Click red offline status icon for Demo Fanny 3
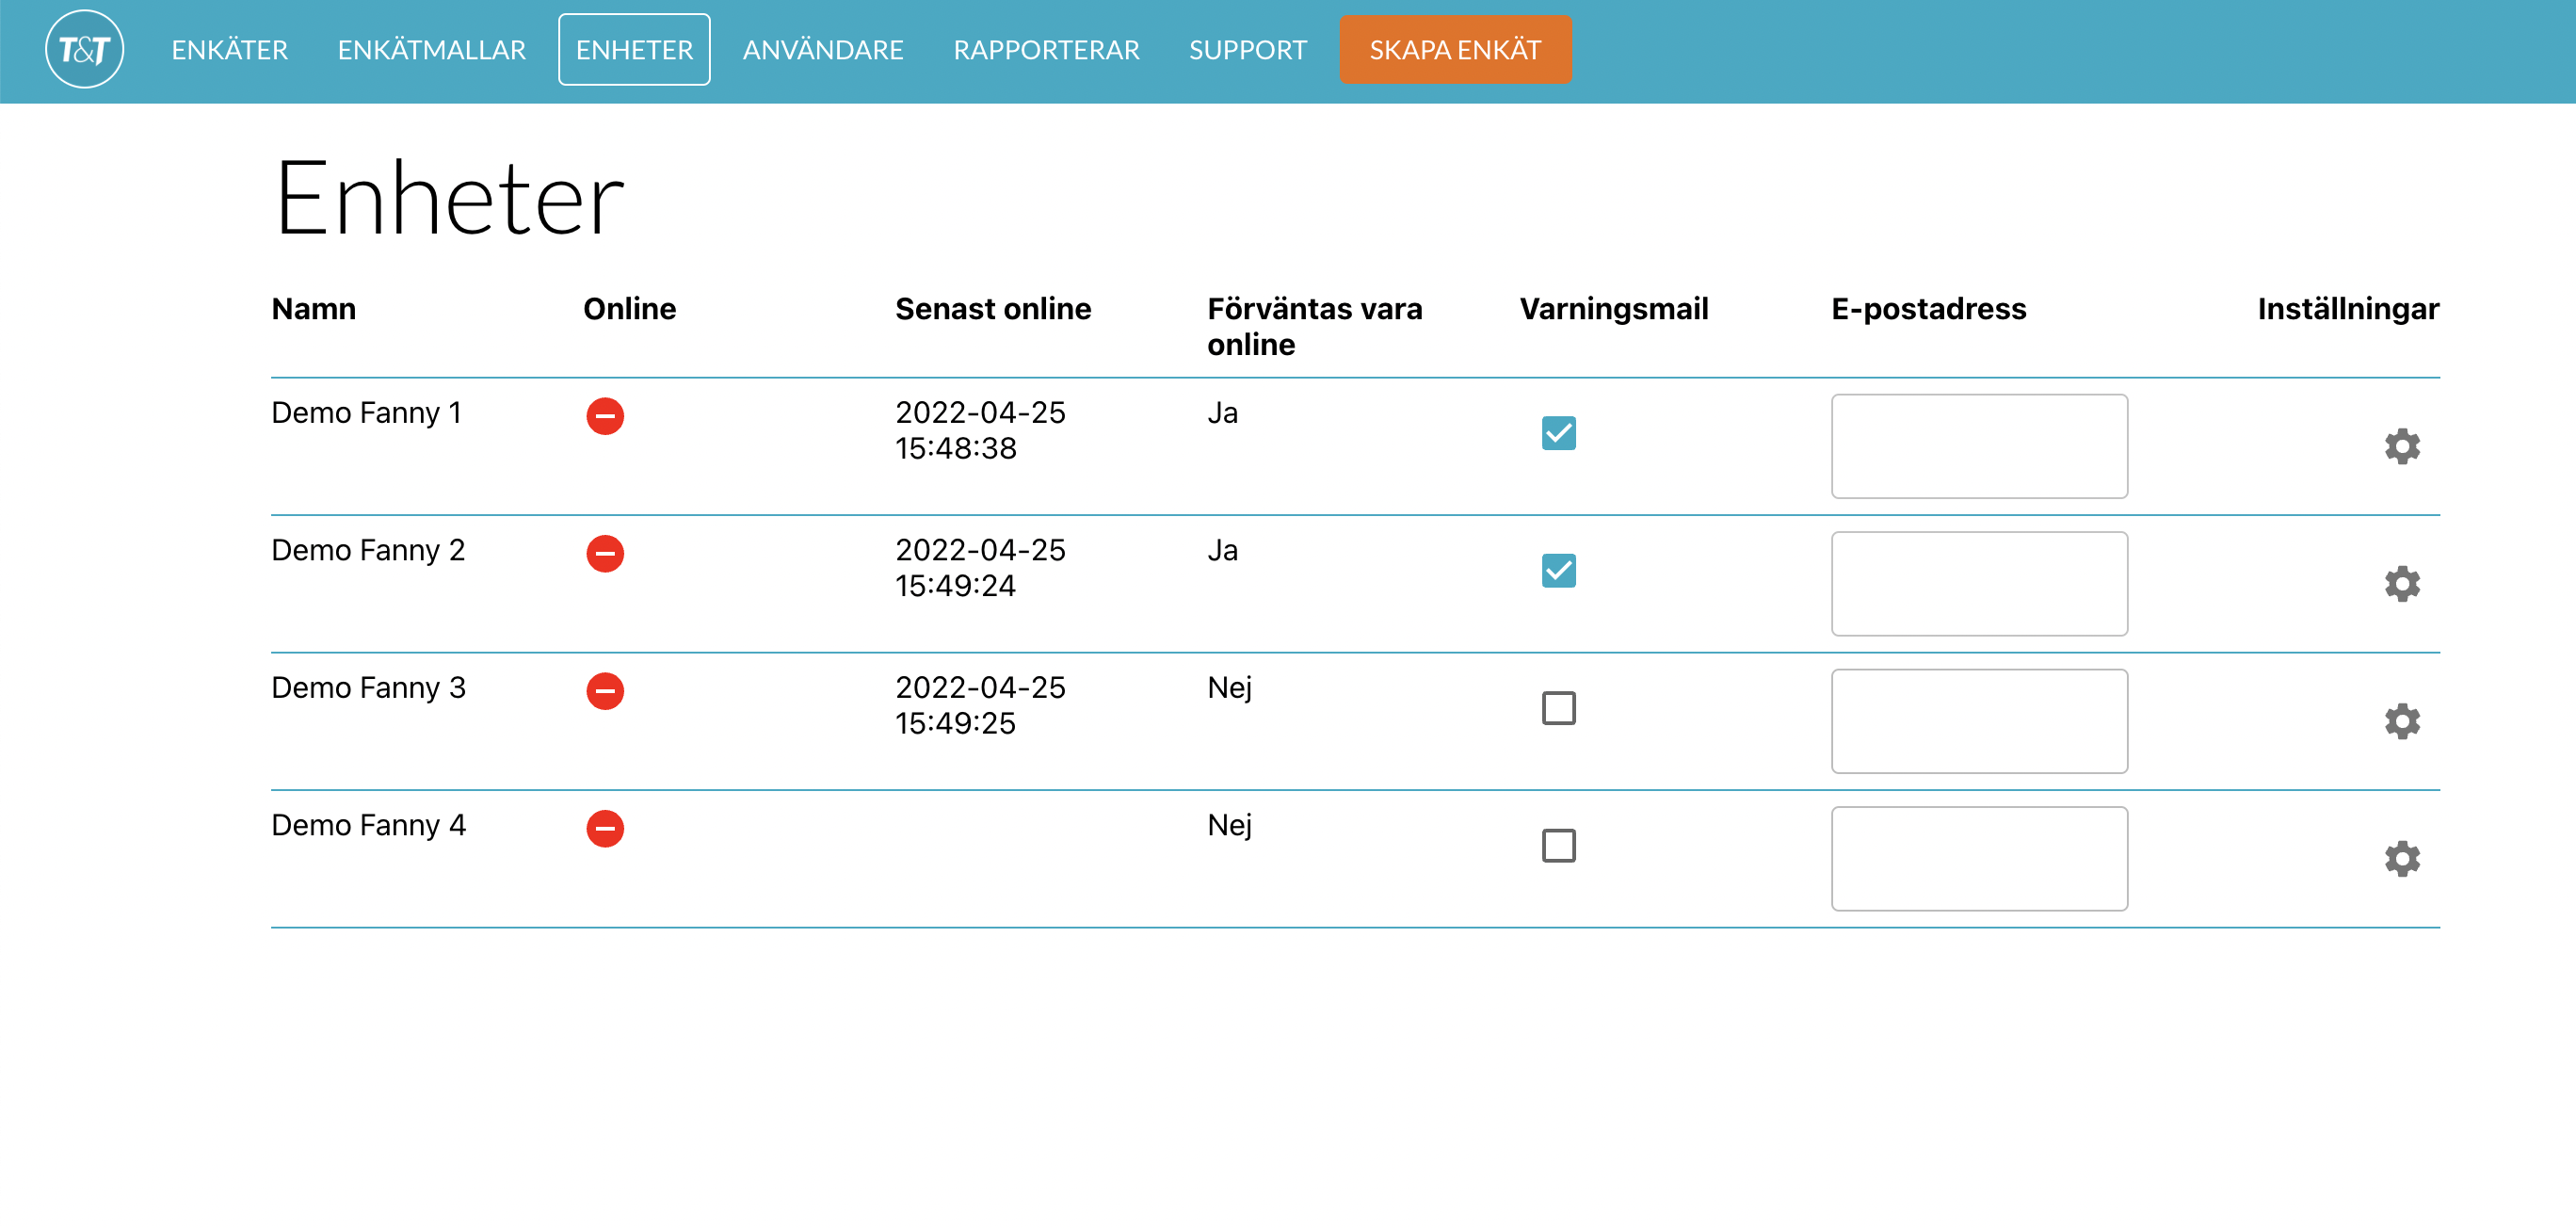The width and height of the screenshot is (2576, 1228). pyautogui.click(x=605, y=691)
